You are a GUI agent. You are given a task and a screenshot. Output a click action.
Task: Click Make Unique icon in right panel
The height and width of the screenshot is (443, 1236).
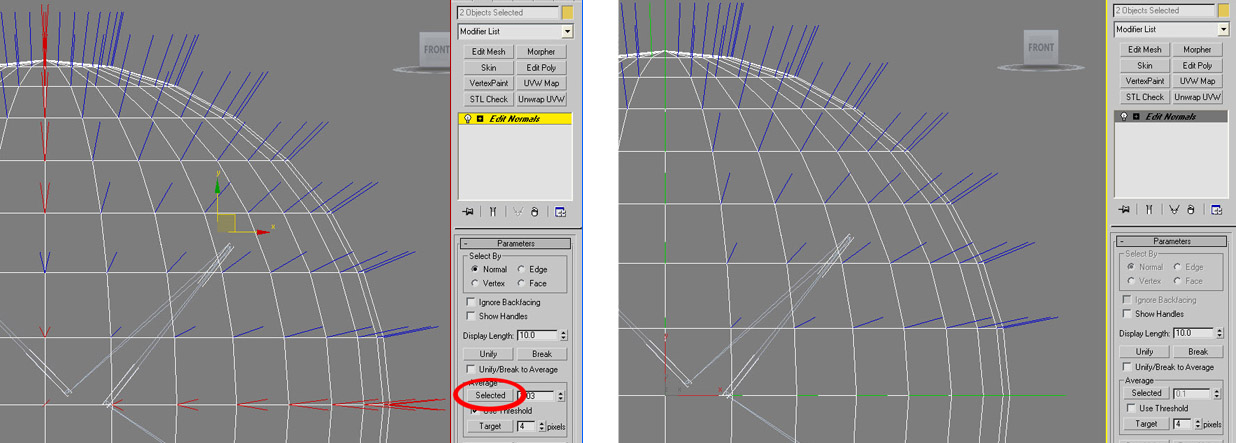tap(1173, 210)
